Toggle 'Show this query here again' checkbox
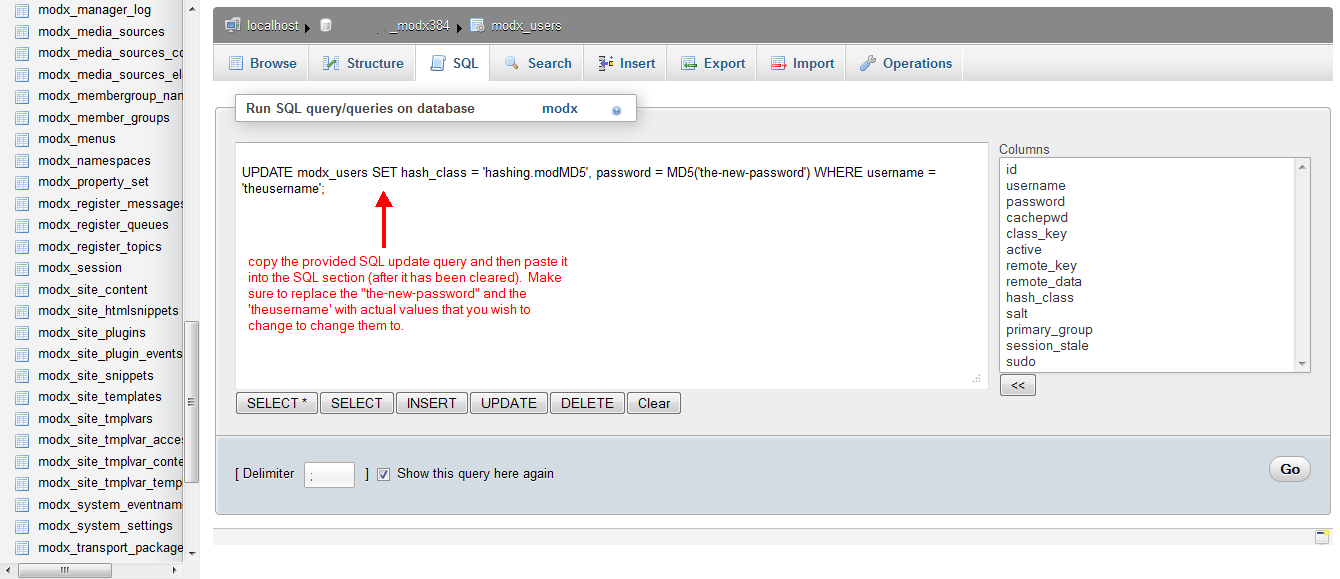Viewport: 1340px width, 579px height. [383, 474]
